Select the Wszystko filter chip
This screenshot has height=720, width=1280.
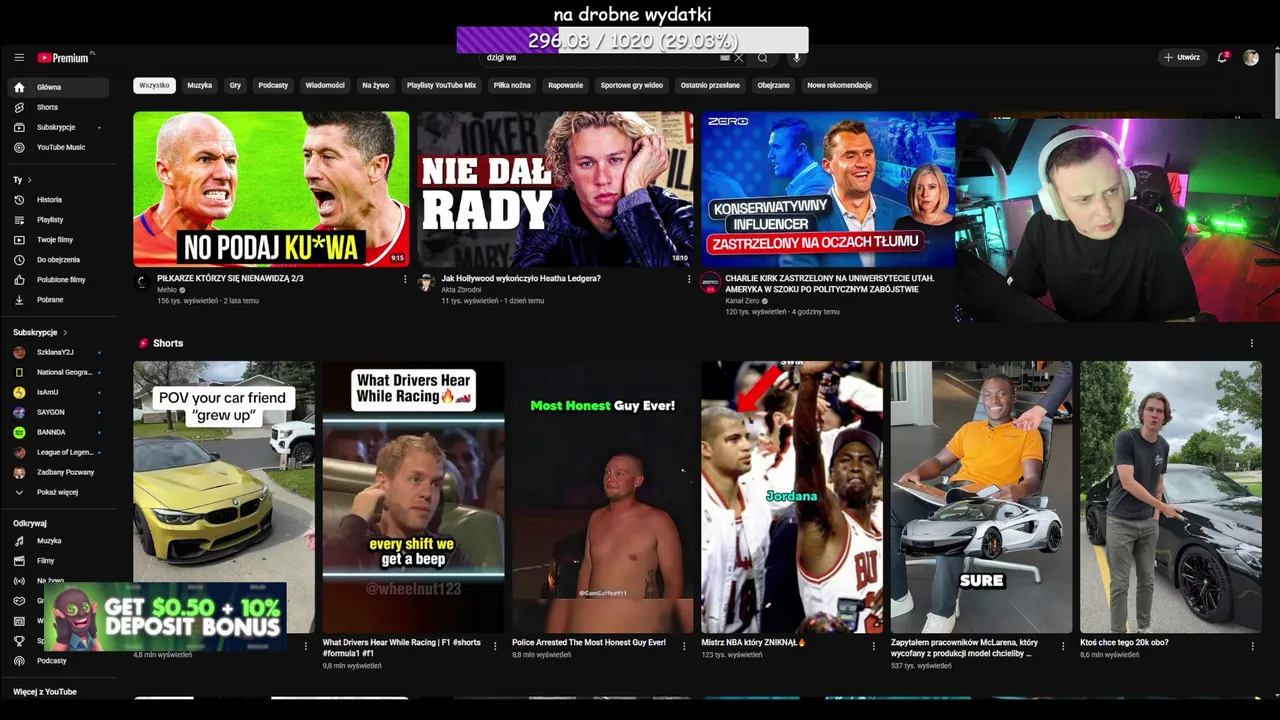[154, 85]
